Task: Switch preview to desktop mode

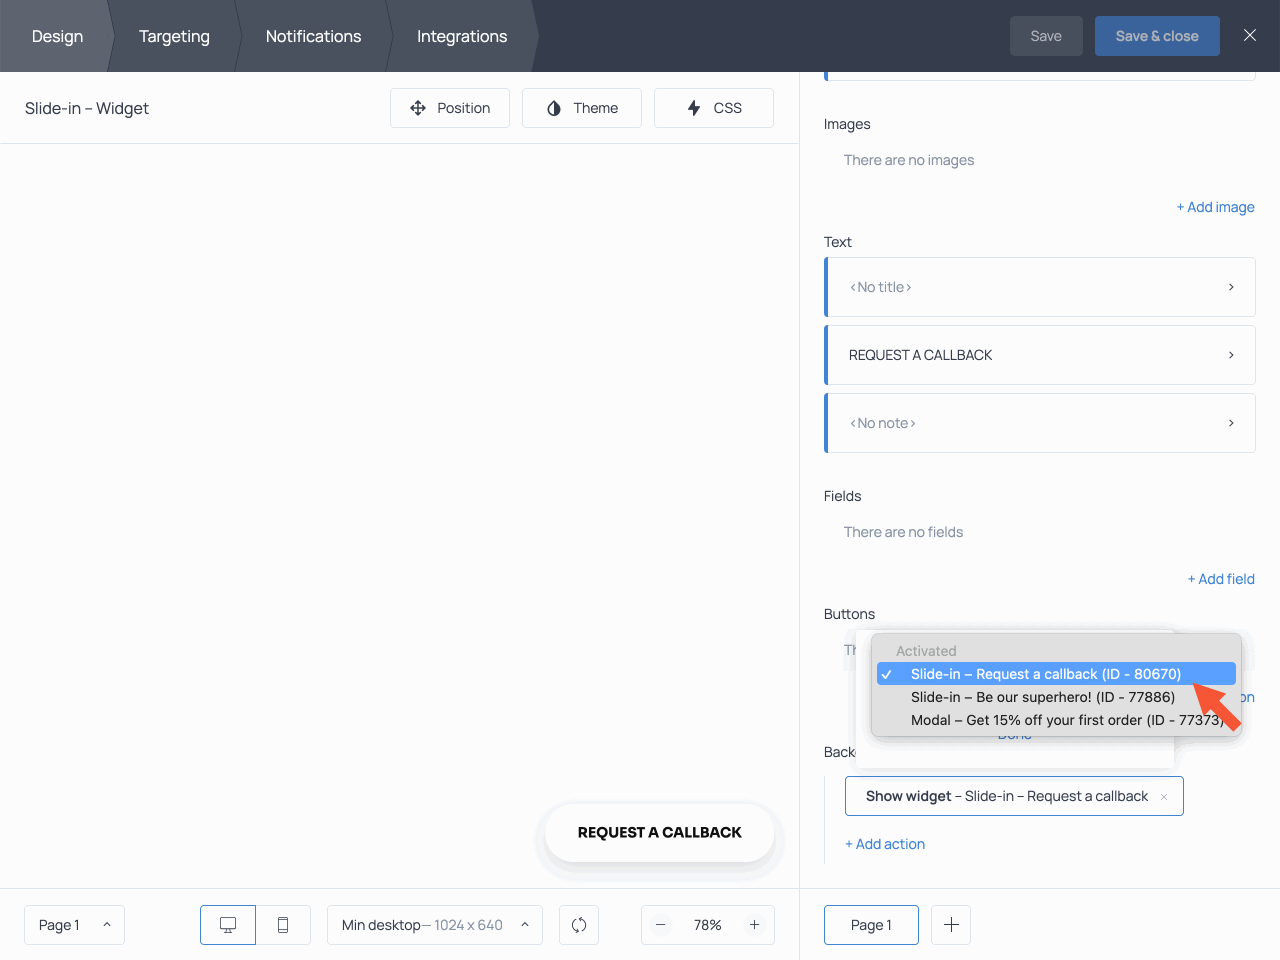Action: 227,925
